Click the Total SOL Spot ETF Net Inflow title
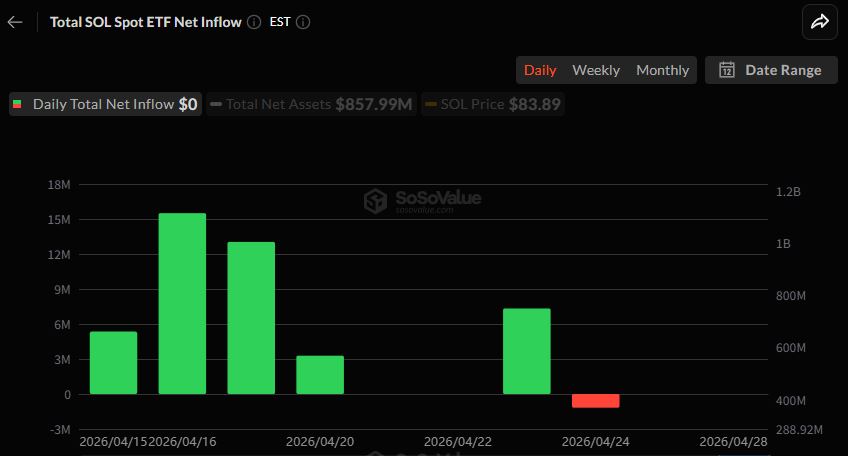 click(145, 22)
